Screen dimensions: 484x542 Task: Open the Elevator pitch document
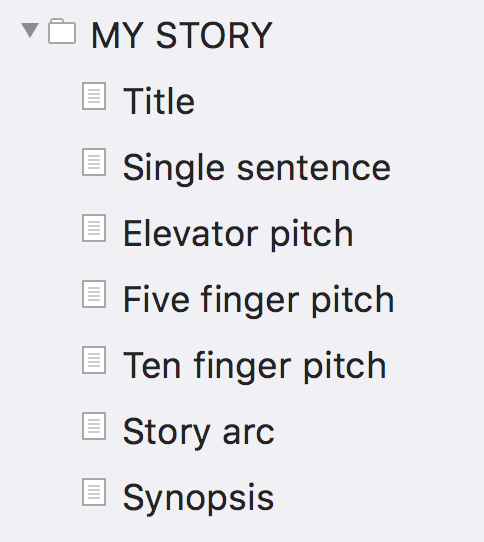click(x=238, y=234)
